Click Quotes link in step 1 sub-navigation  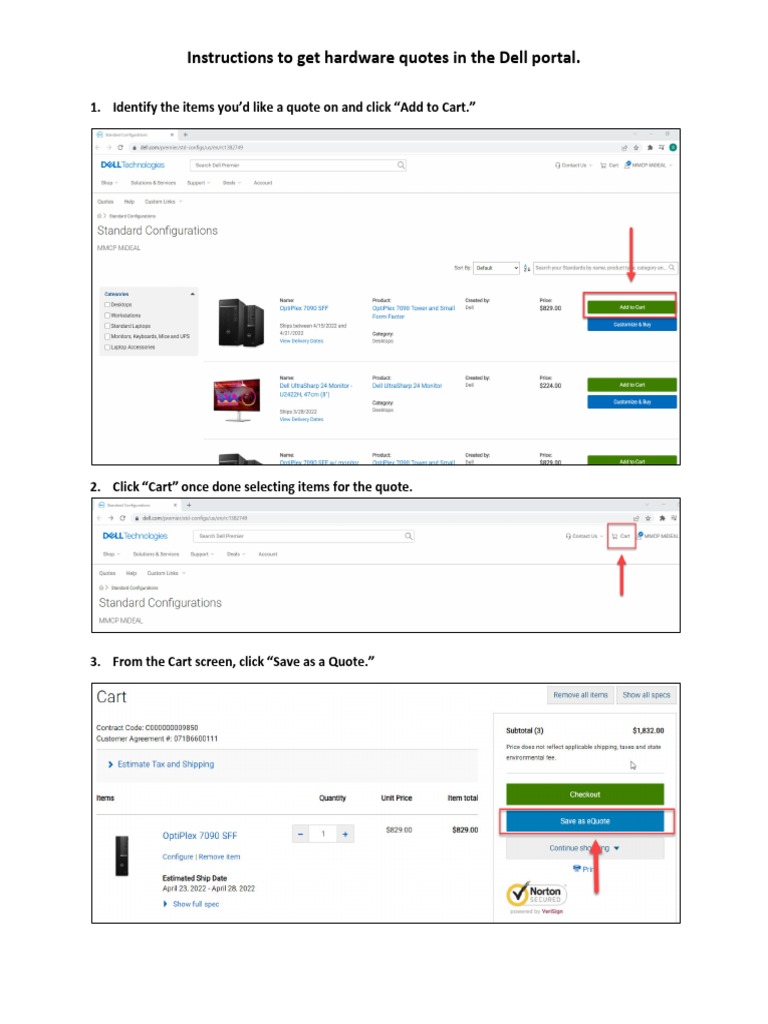tap(106, 202)
